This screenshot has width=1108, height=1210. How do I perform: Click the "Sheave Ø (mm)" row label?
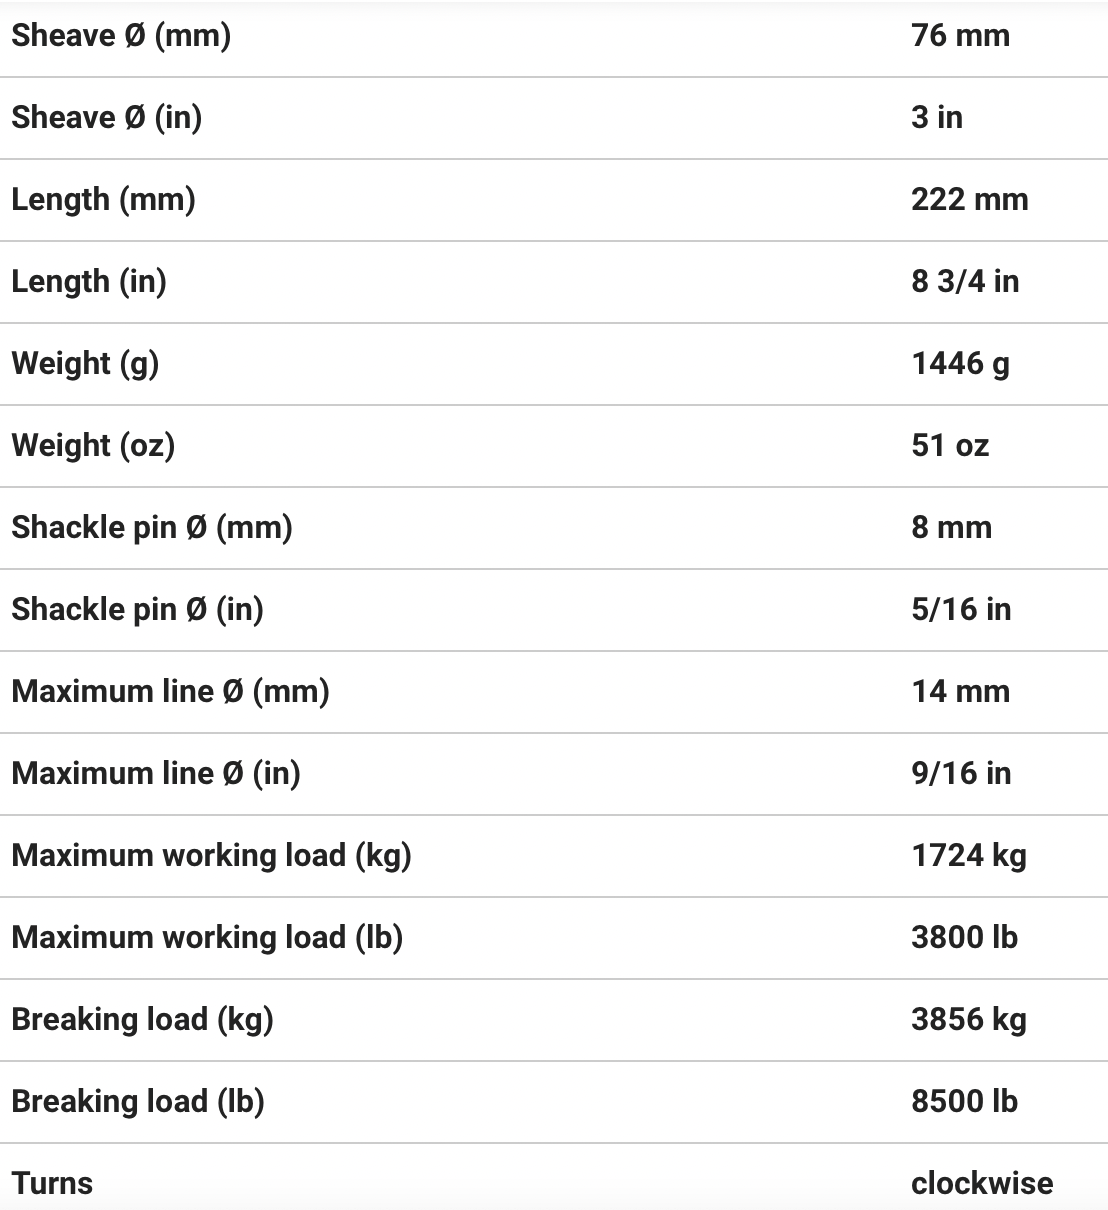coord(121,36)
